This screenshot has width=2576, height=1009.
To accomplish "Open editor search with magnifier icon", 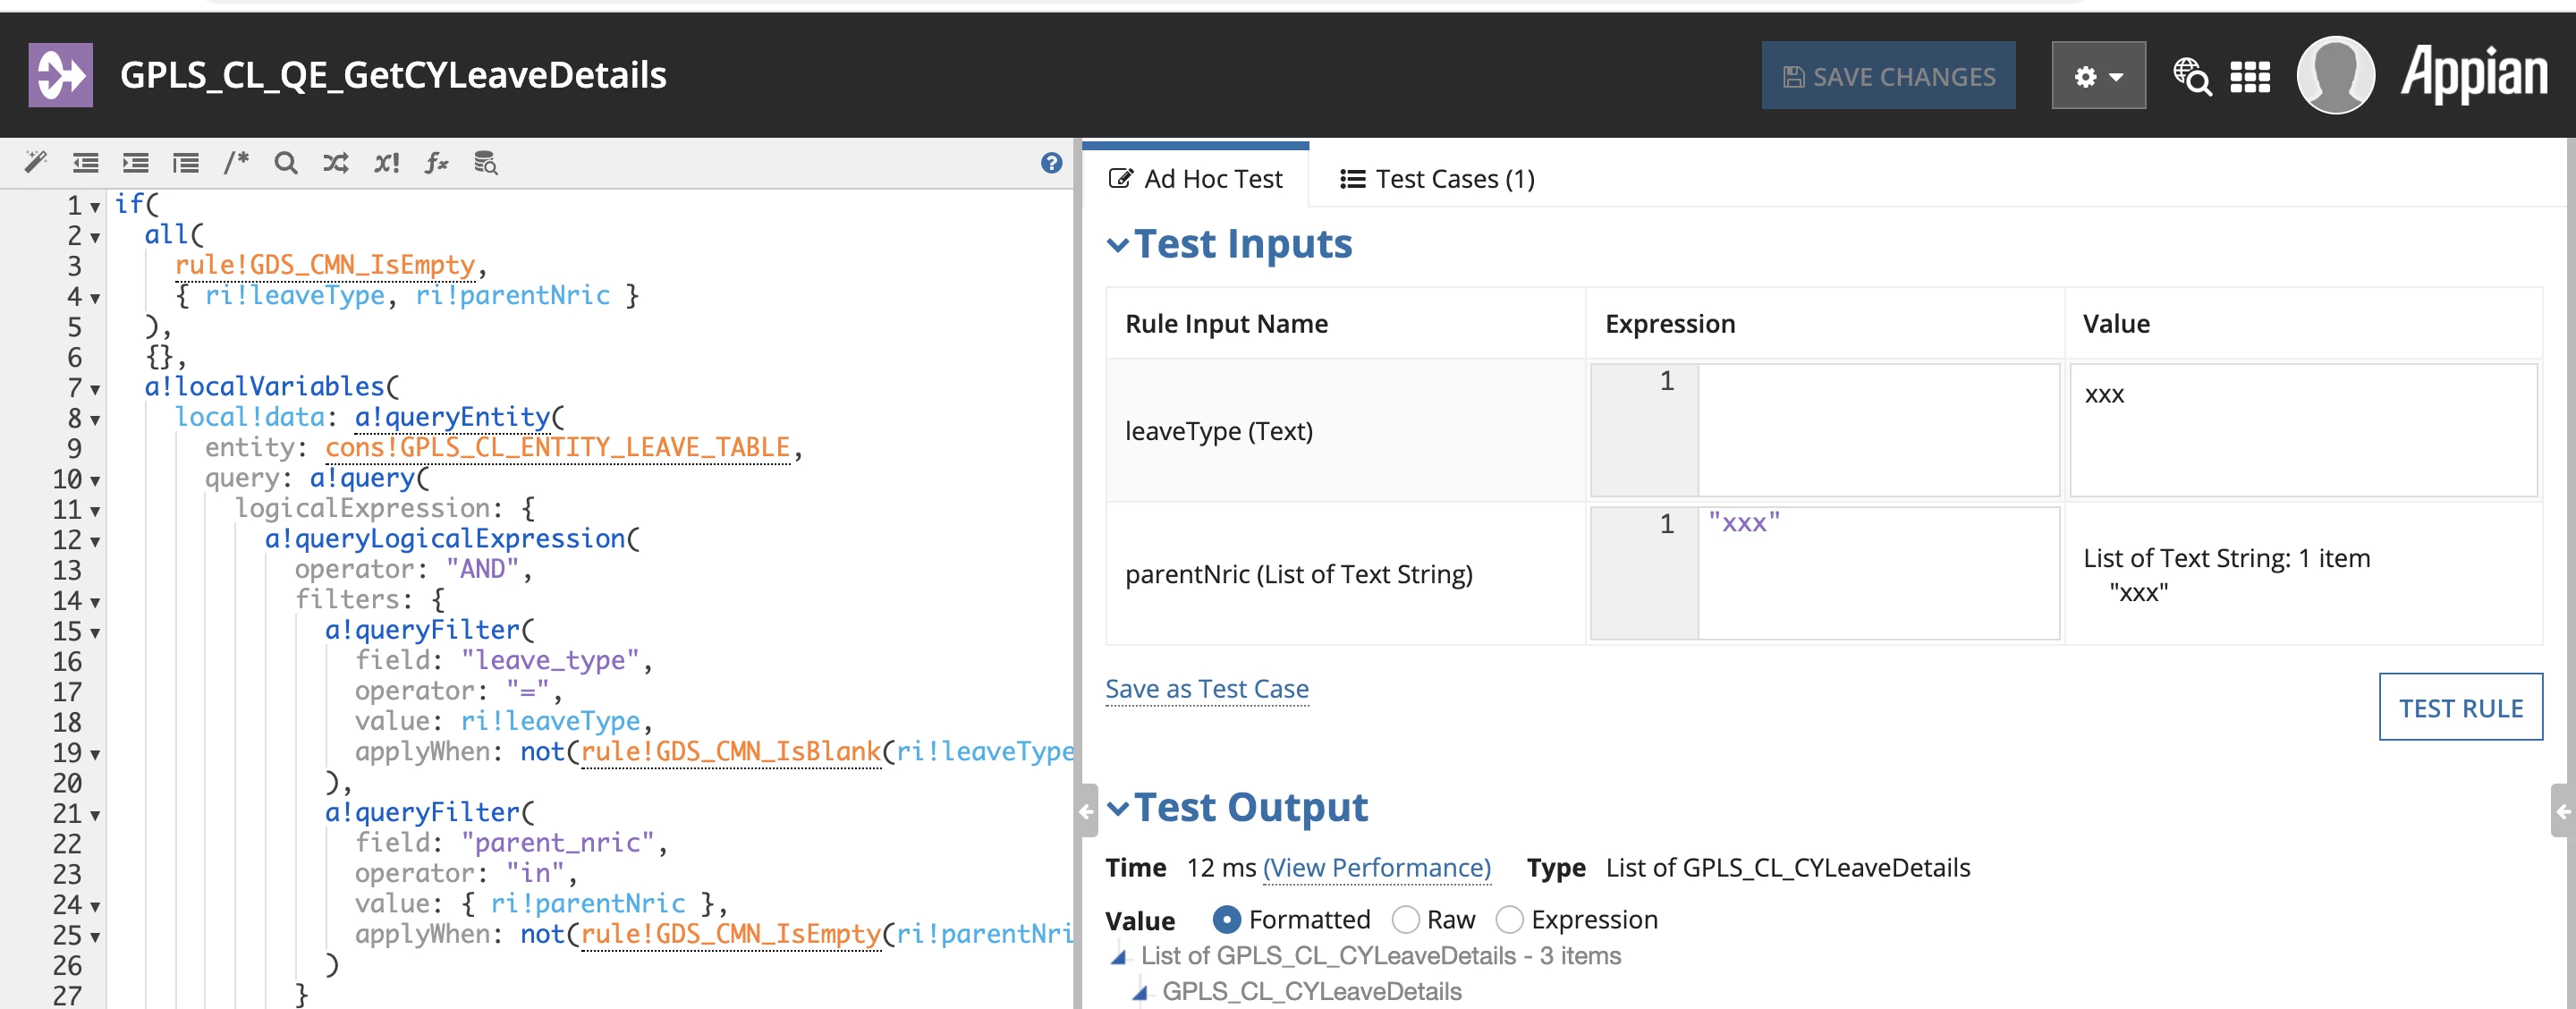I will pyautogui.click(x=286, y=162).
